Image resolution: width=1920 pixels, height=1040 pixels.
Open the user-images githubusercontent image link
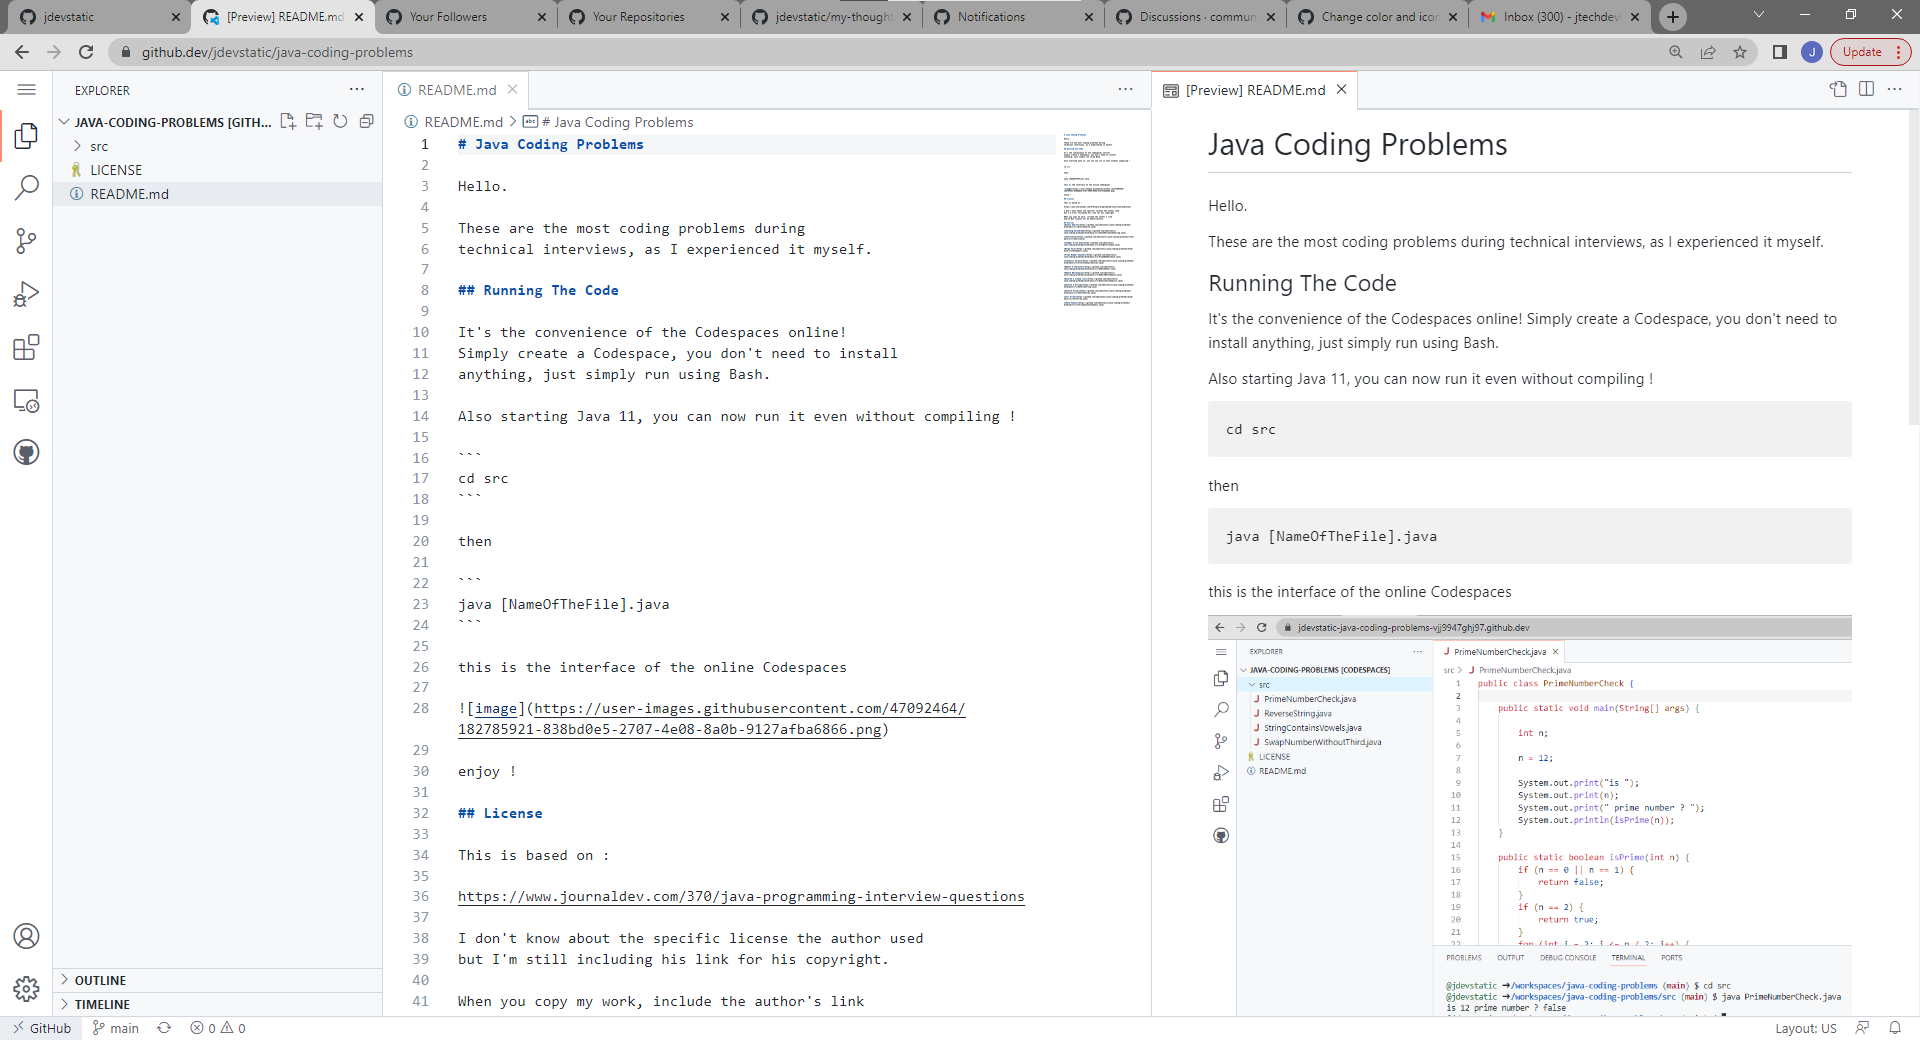711,719
